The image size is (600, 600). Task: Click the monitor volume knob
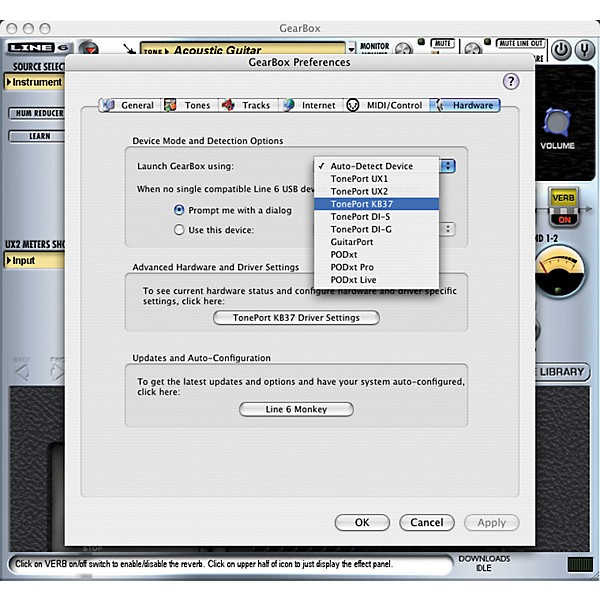pyautogui.click(x=403, y=49)
